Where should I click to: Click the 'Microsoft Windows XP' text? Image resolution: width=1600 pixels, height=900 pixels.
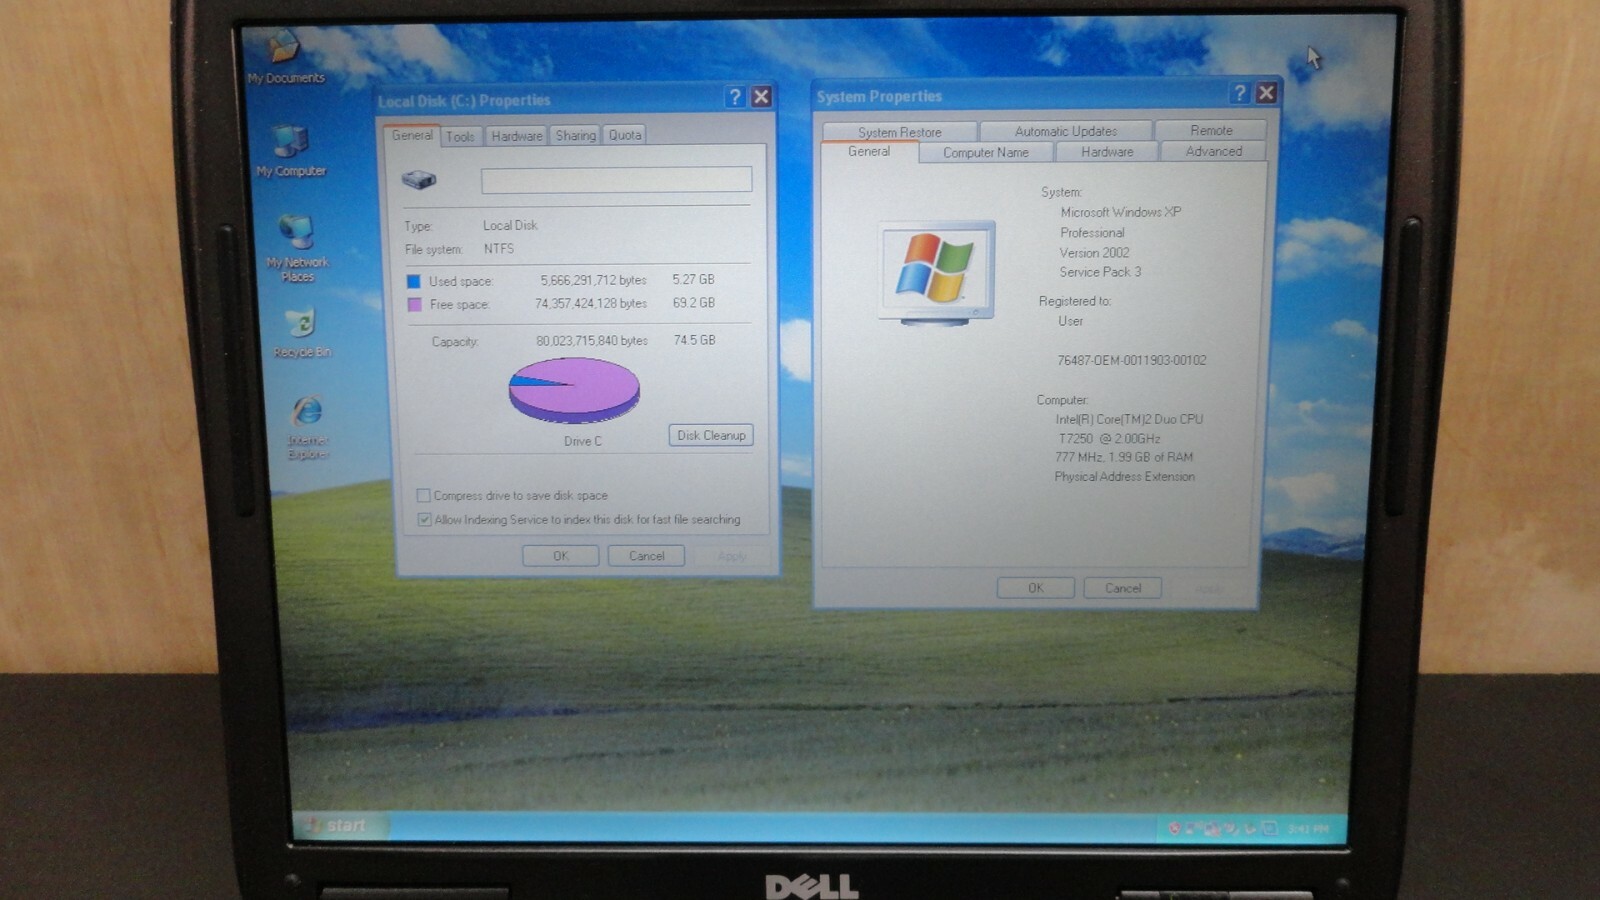coord(1120,212)
